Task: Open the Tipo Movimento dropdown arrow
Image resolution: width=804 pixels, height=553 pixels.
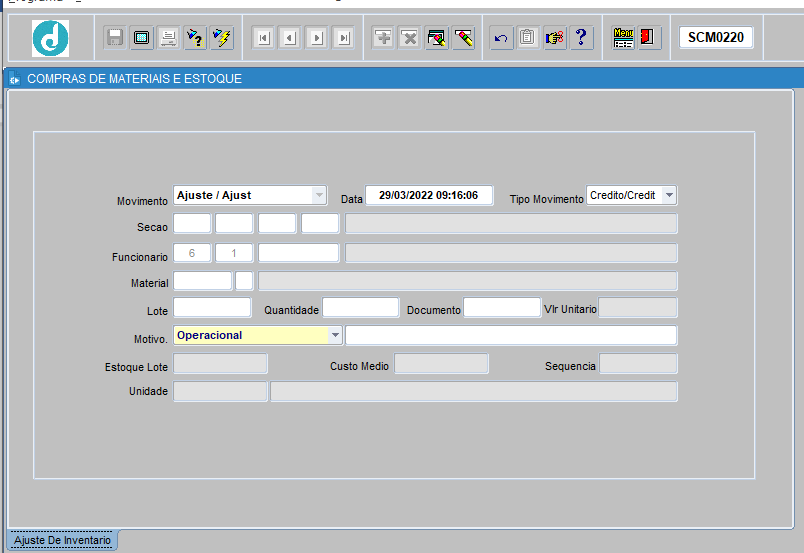Action: tap(669, 195)
